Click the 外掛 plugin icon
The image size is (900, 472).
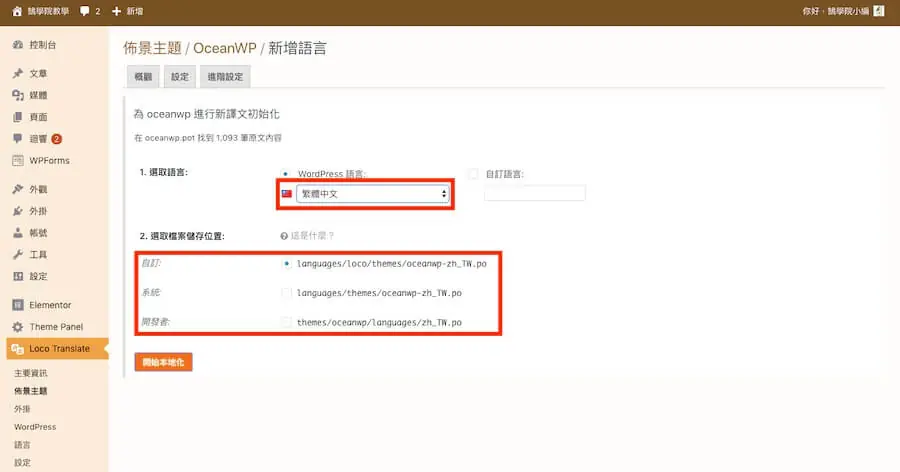click(x=18, y=211)
